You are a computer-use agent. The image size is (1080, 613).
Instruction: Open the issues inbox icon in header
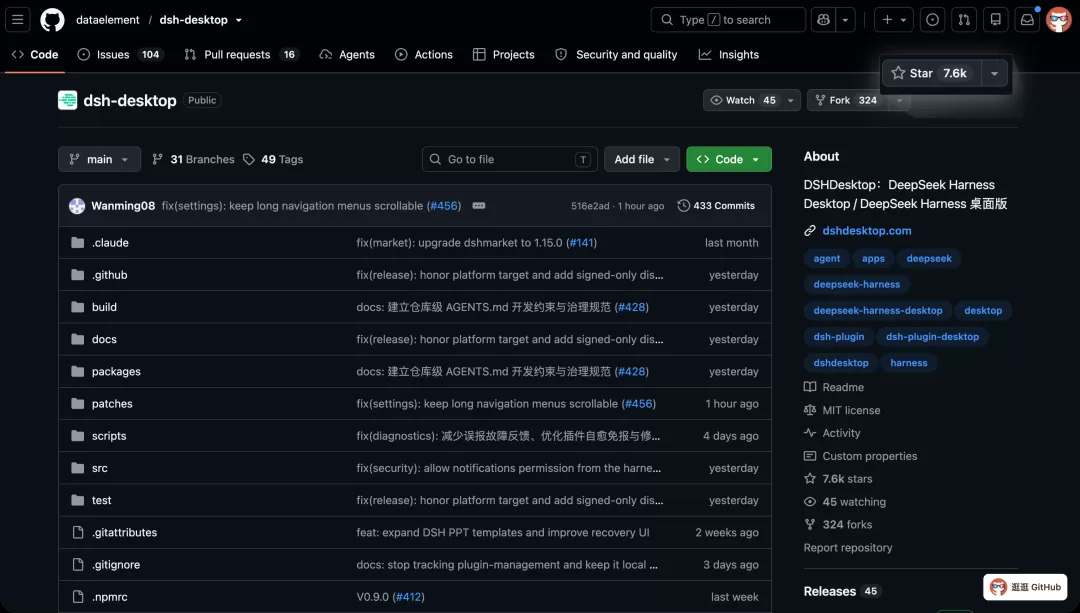(x=932, y=20)
